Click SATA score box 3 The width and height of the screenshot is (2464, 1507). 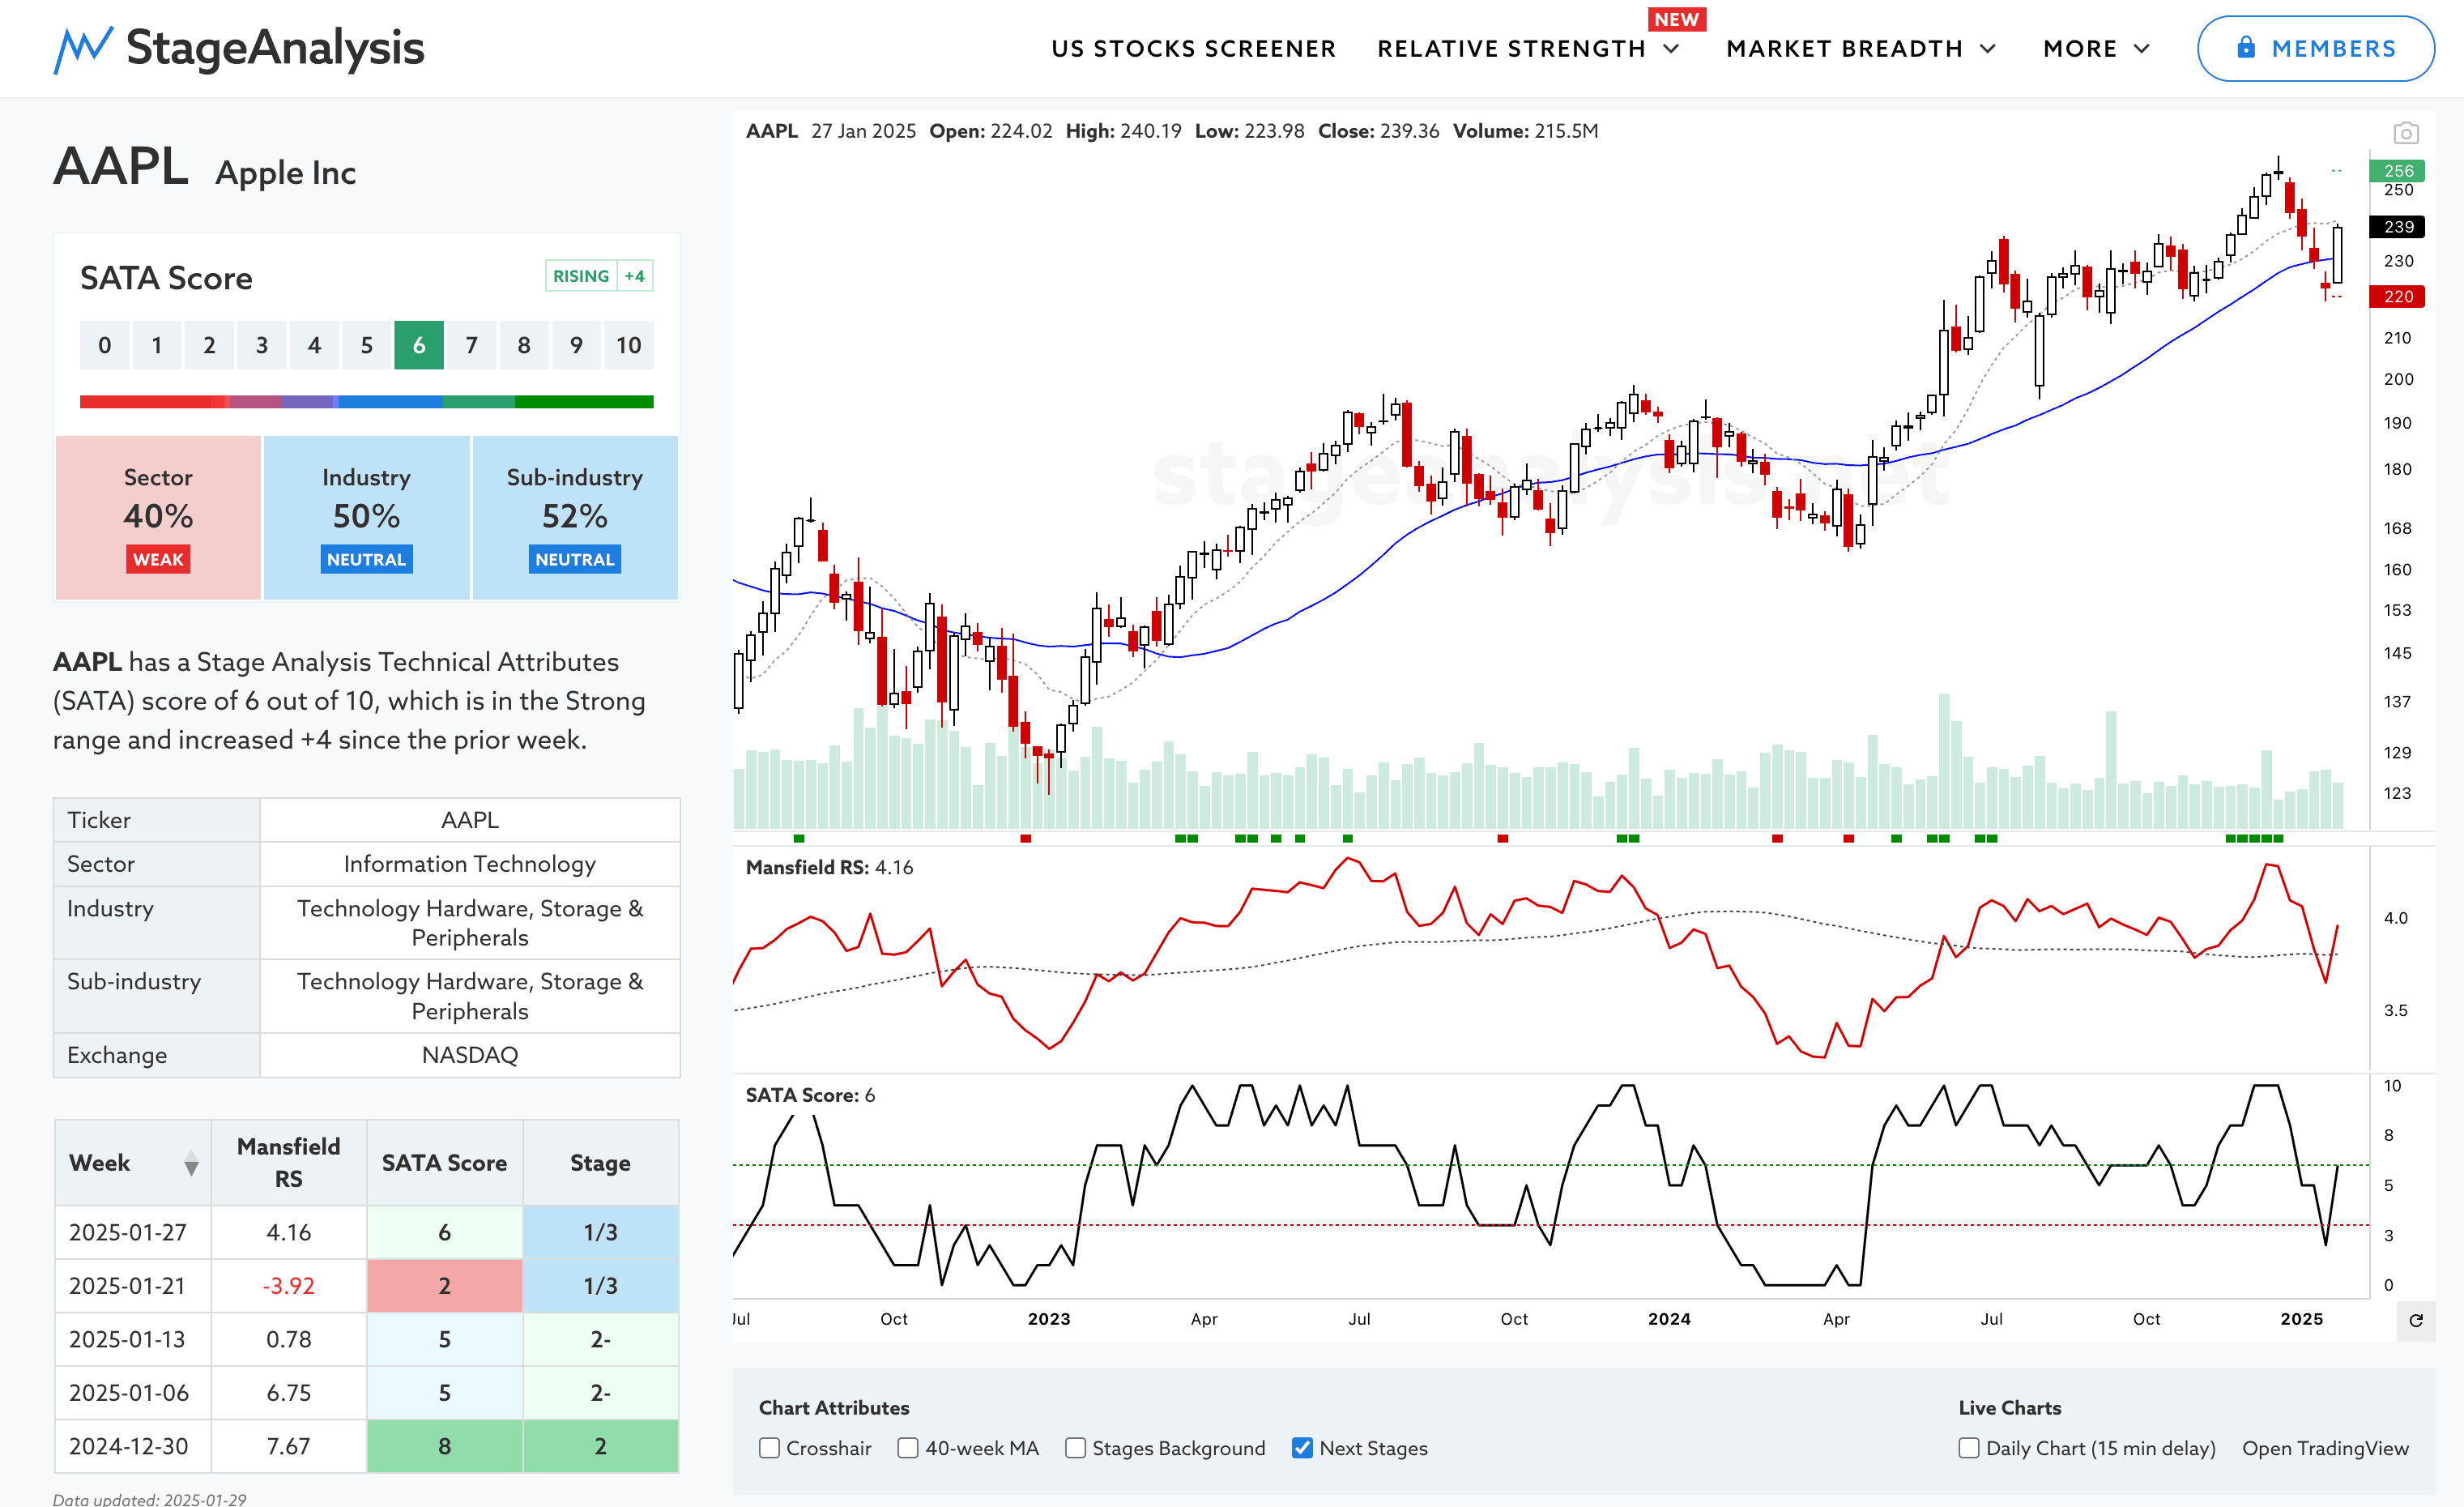click(x=262, y=345)
